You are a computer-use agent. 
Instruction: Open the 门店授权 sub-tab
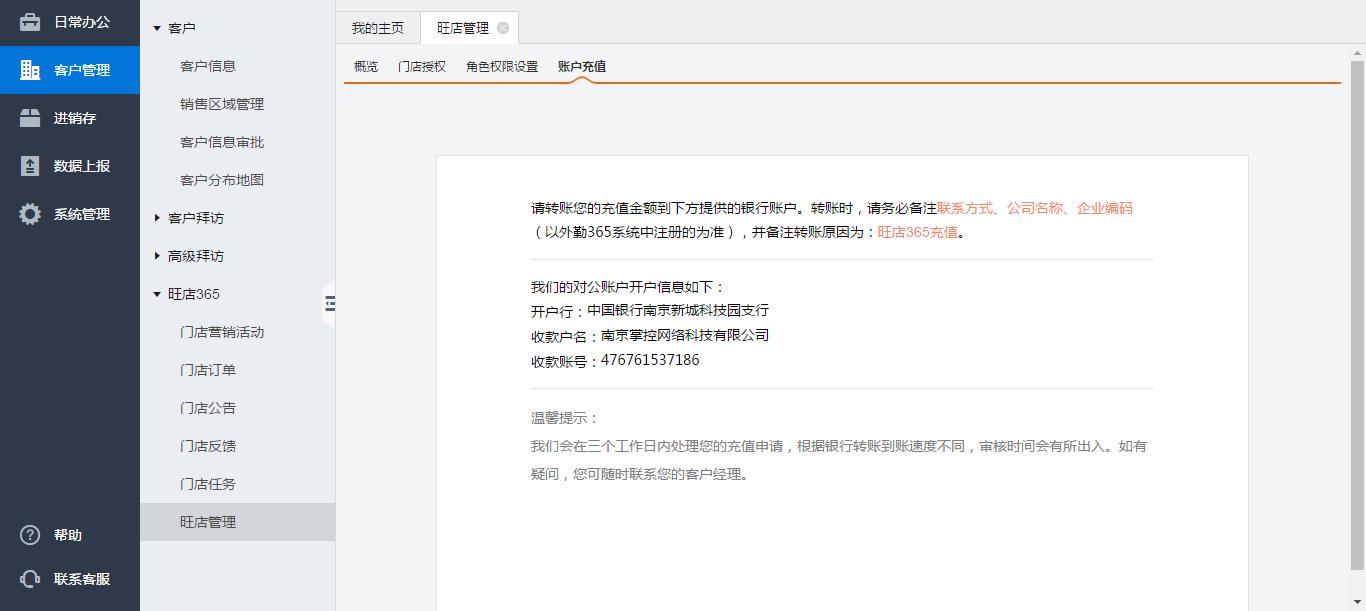pyautogui.click(x=422, y=66)
